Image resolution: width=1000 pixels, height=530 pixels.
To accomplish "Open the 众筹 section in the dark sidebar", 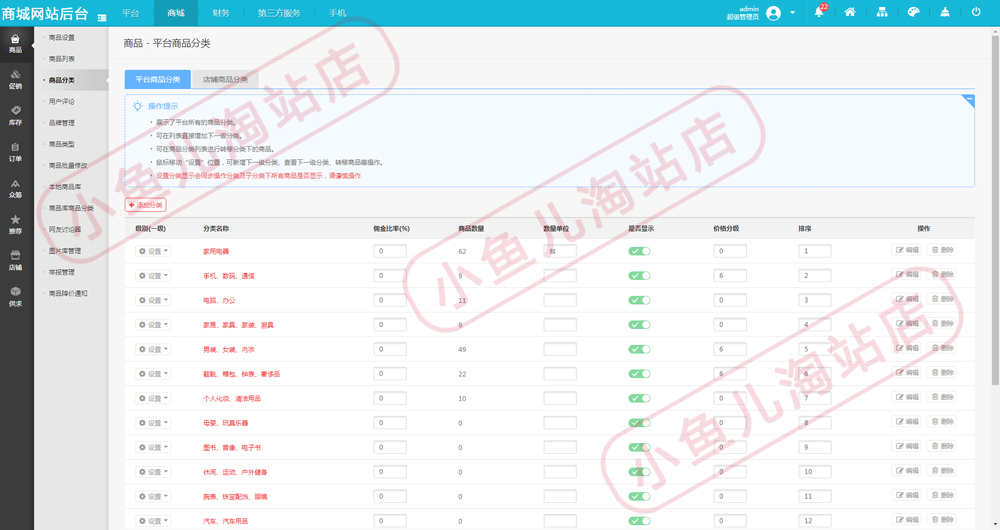I will tap(15, 189).
